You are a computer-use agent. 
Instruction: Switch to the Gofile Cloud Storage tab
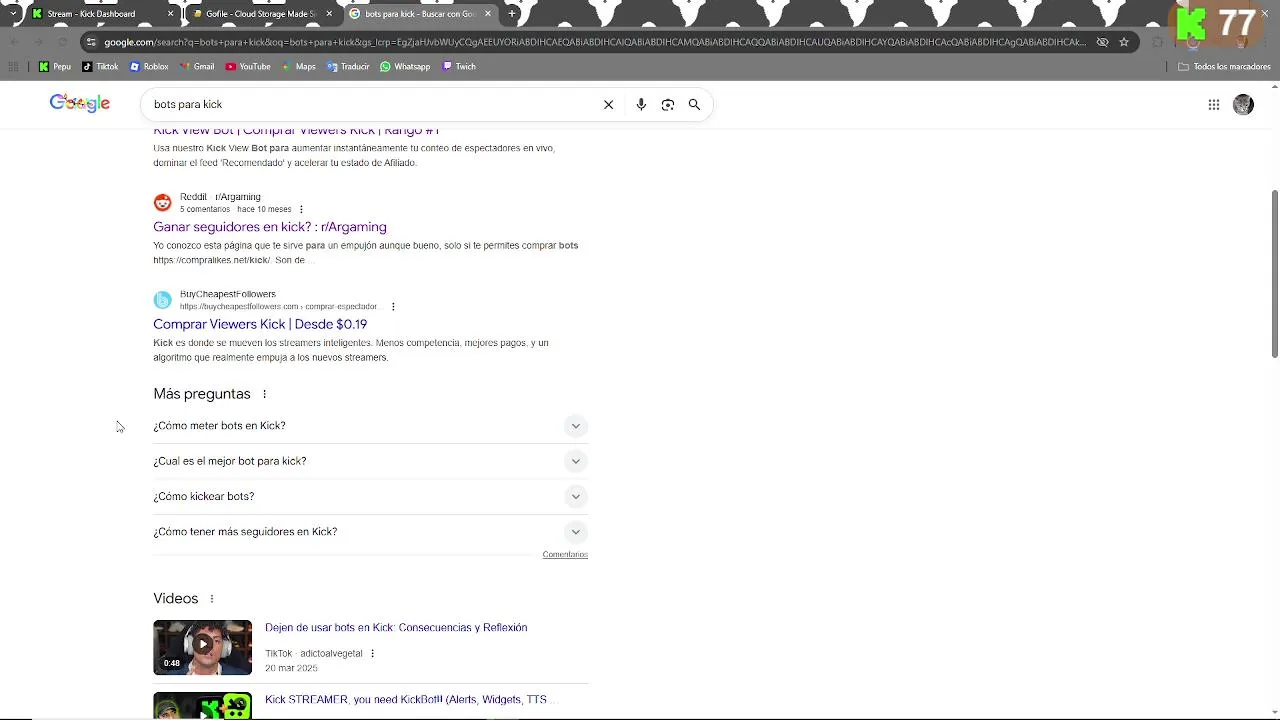(260, 14)
